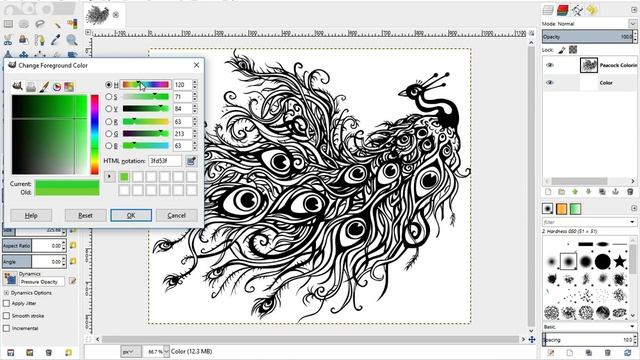Anchor the floating layer with anchor icon
The image size is (640, 360).
coord(616,191)
